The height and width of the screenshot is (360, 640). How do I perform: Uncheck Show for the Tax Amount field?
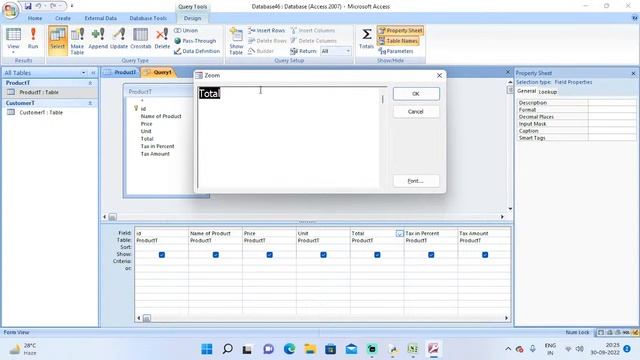coord(485,255)
